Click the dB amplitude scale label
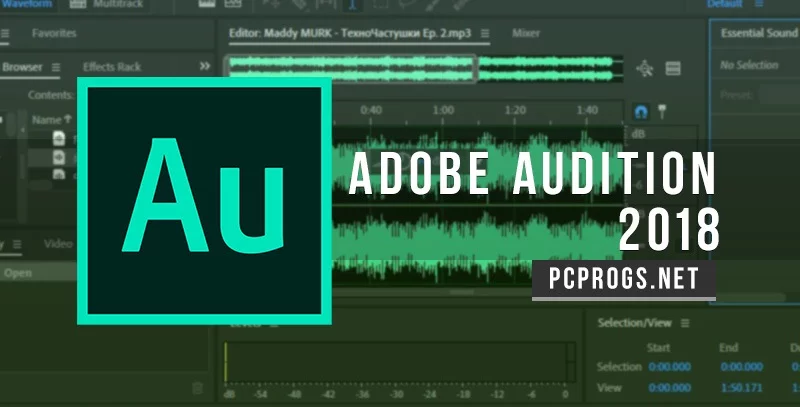800x407 pixels. pyautogui.click(x=638, y=134)
